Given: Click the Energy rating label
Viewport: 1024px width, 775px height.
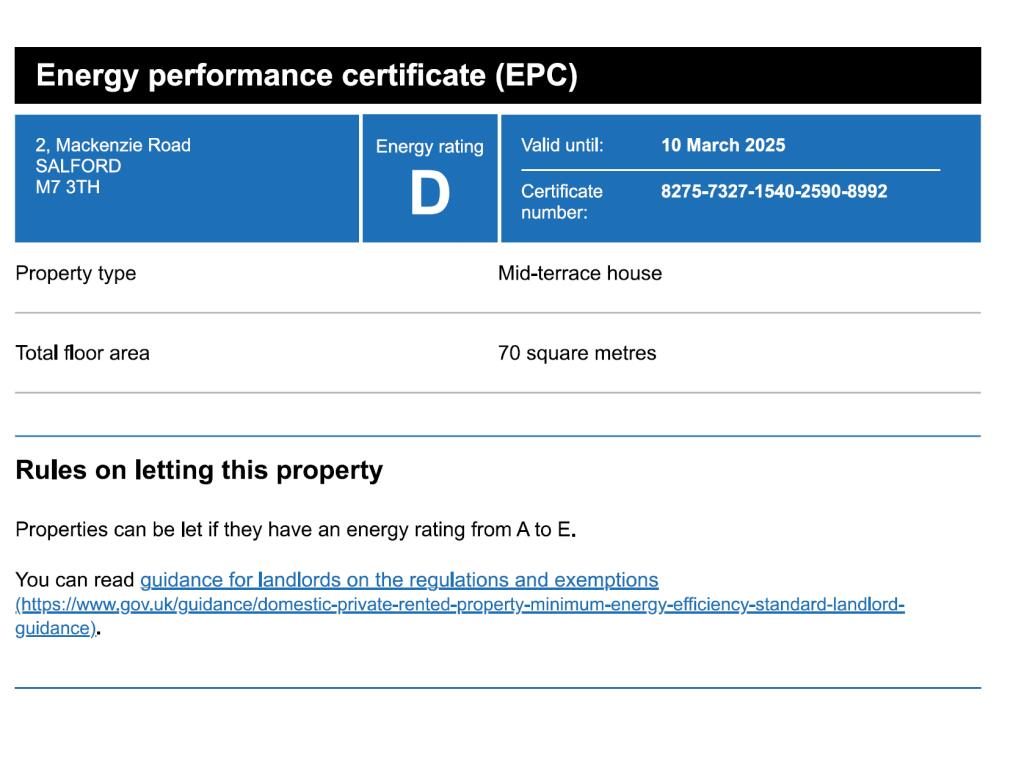Looking at the screenshot, I should 429,147.
